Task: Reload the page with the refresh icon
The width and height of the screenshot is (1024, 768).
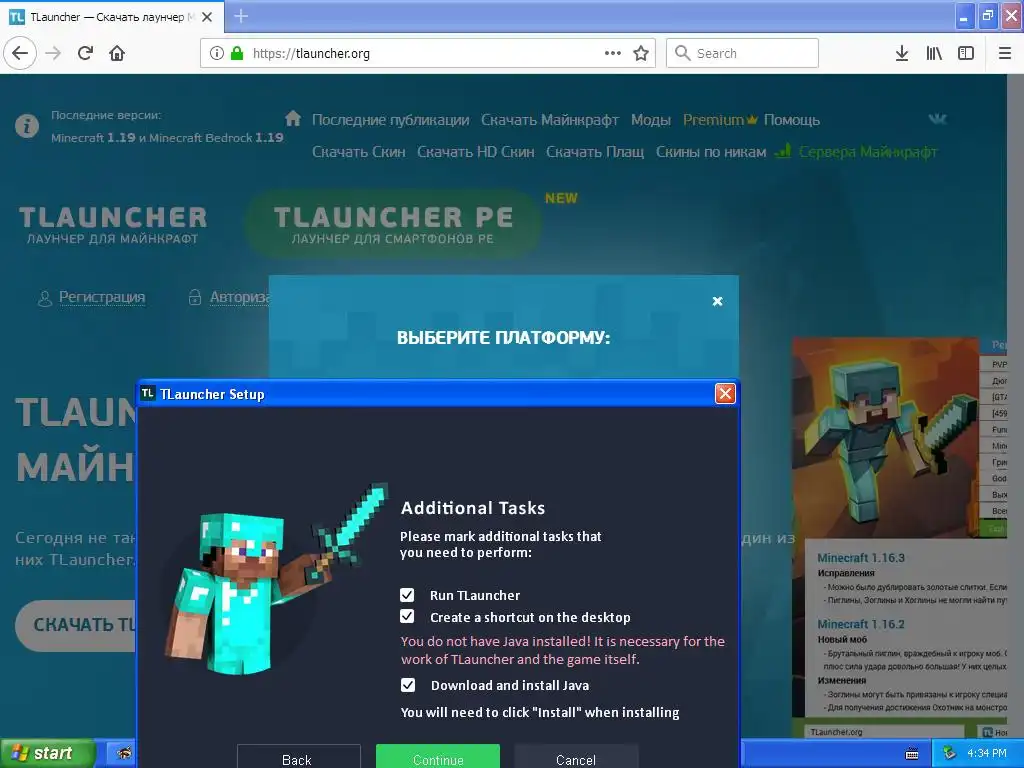Action: pyautogui.click(x=86, y=54)
